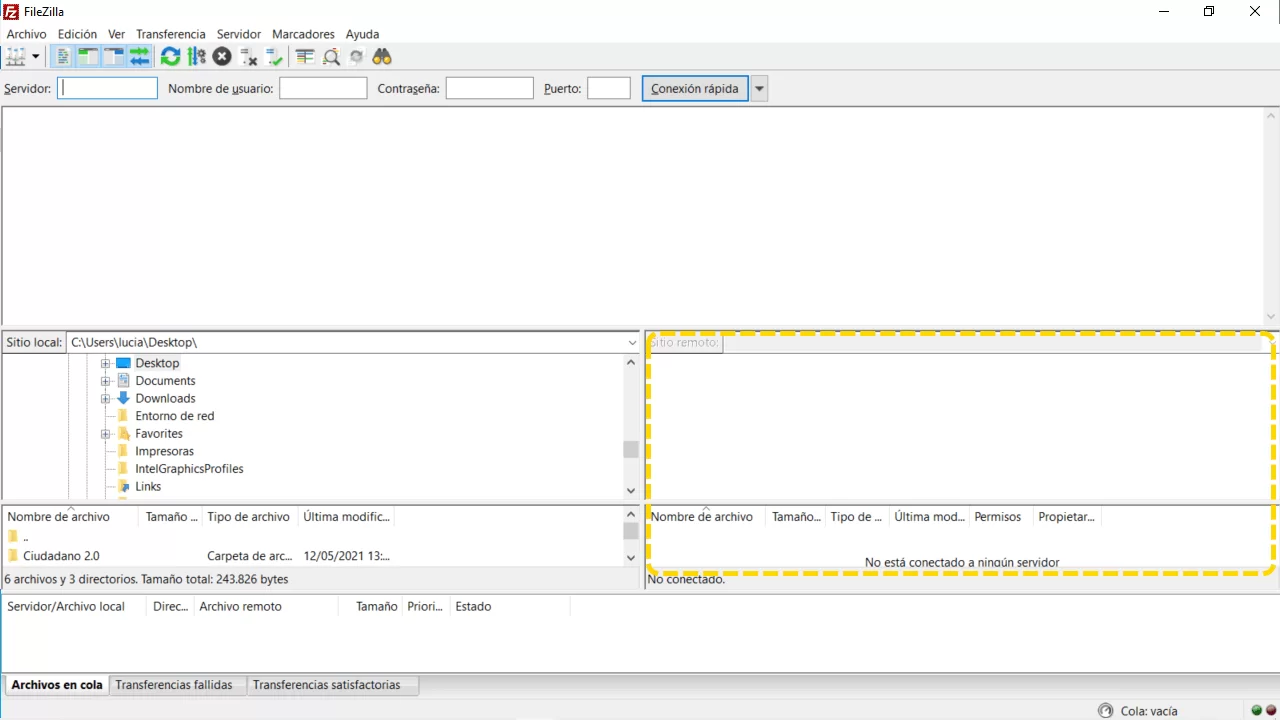Open the Ayuda menu
The height and width of the screenshot is (720, 1280).
point(363,34)
